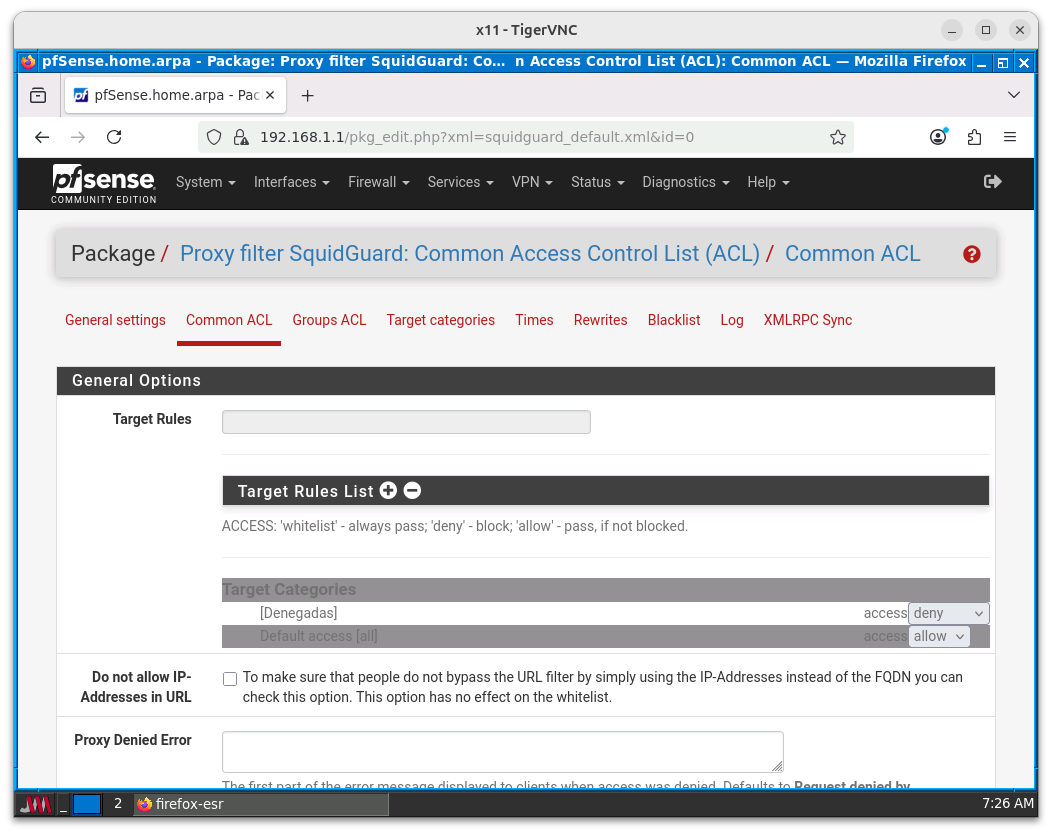1052x834 pixels.
Task: Click the pfSense logout icon
Action: click(x=992, y=182)
